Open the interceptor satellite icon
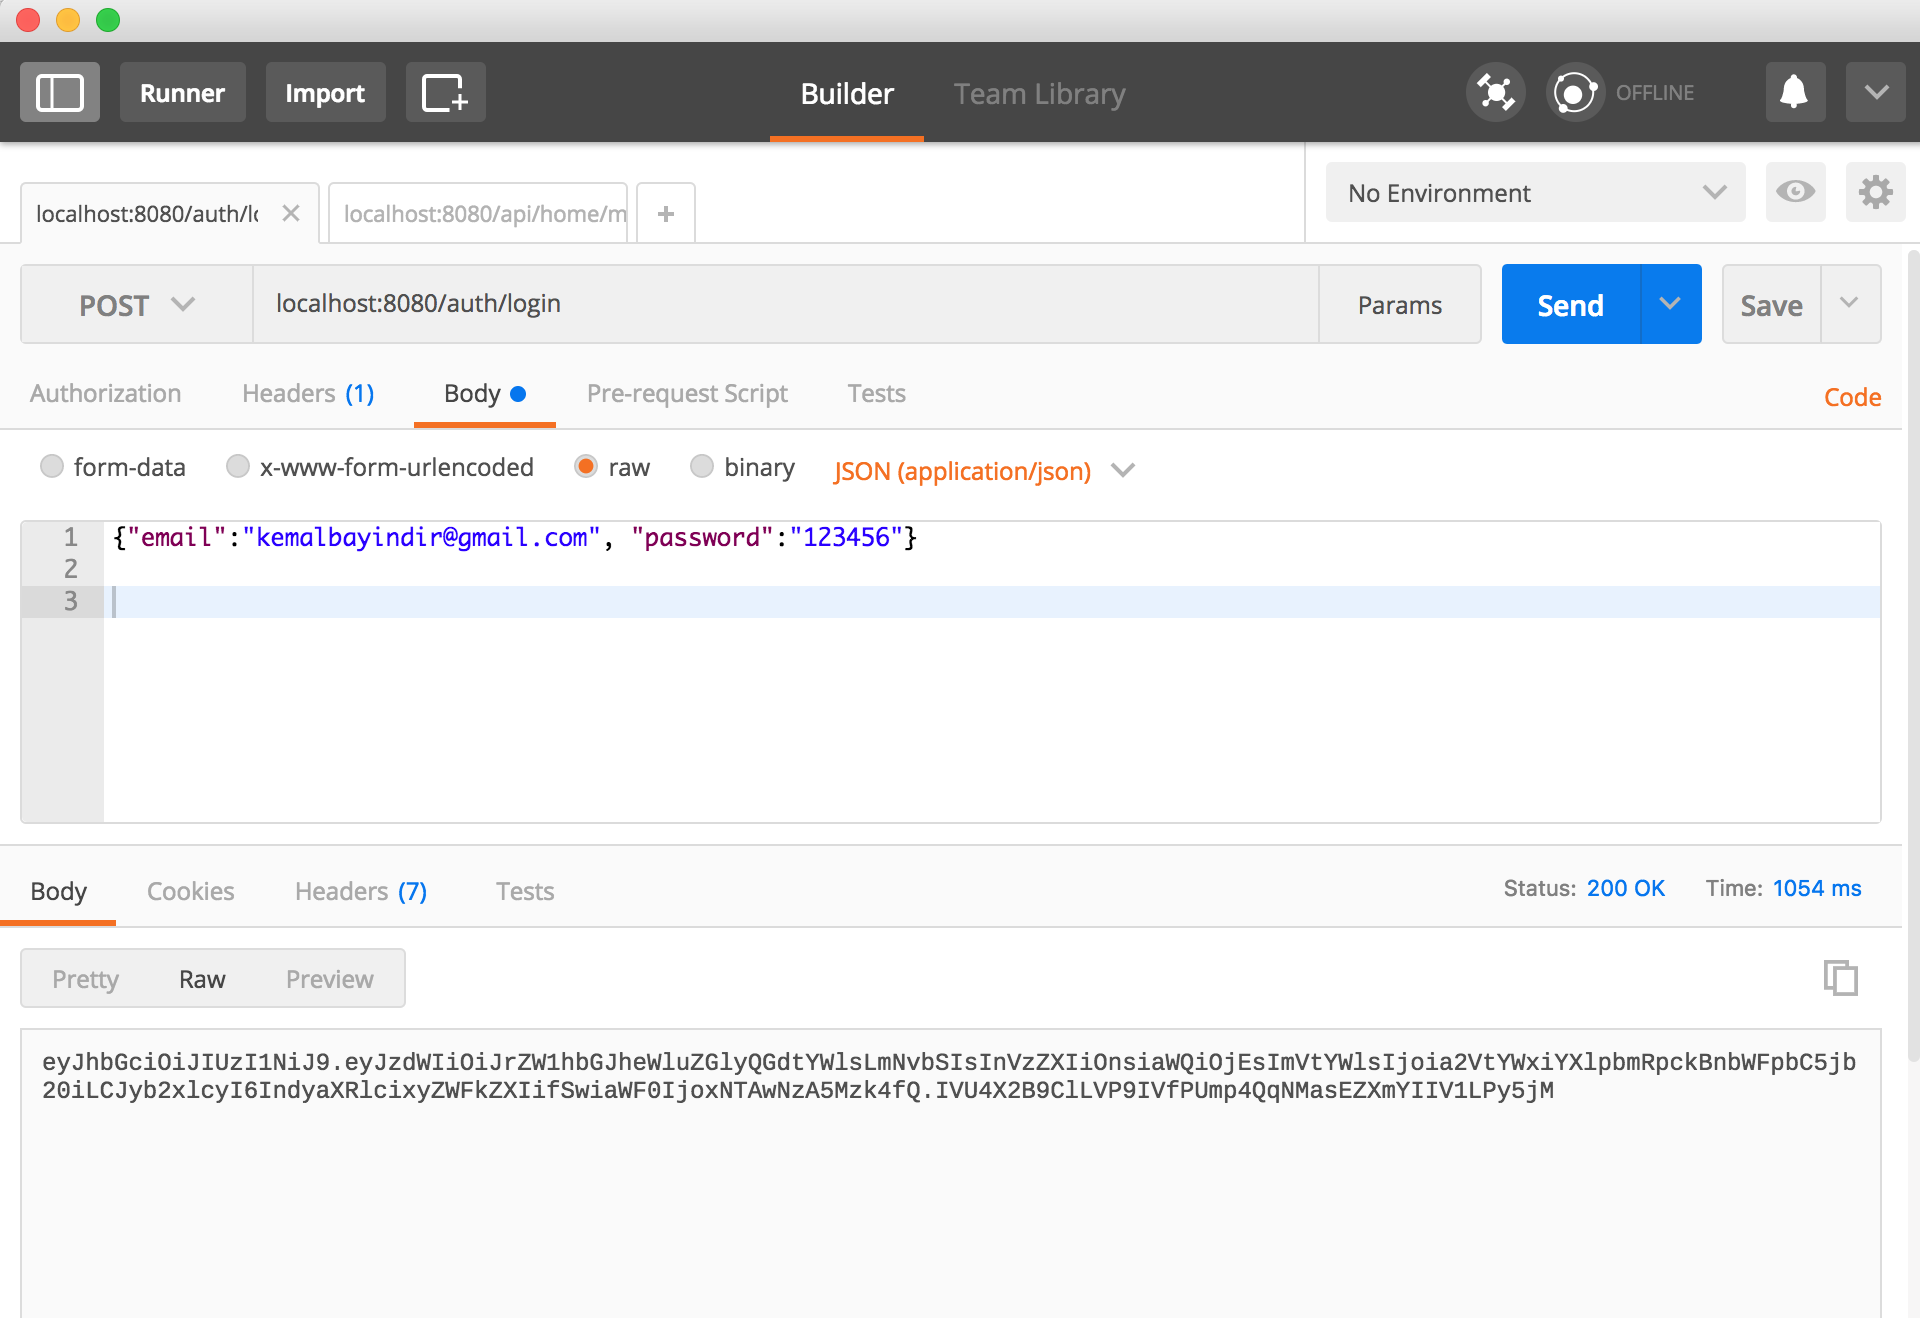1920x1318 pixels. (x=1495, y=93)
